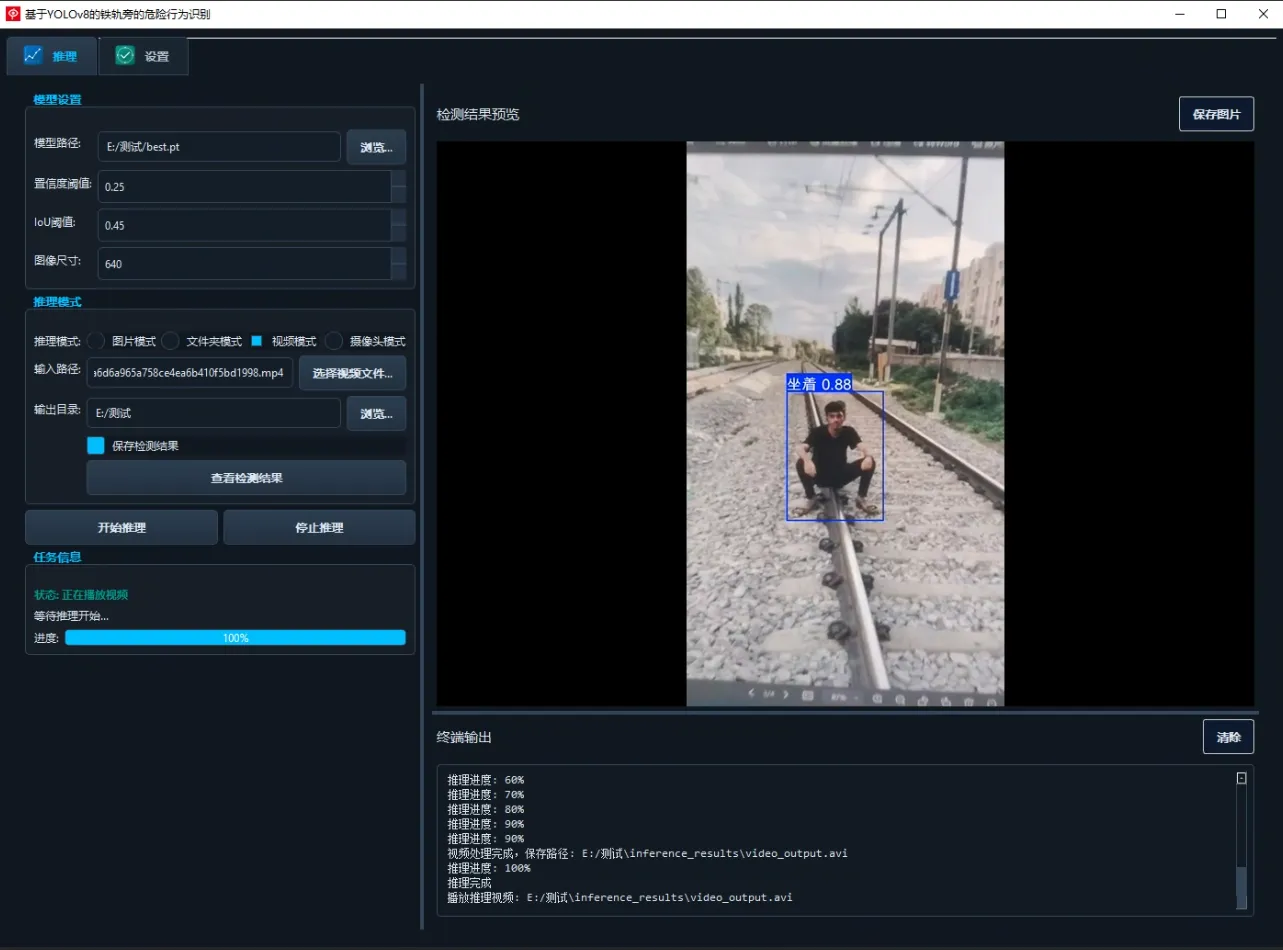Choose 摄像头模式 inference mode
The width and height of the screenshot is (1283, 950).
coord(334,341)
